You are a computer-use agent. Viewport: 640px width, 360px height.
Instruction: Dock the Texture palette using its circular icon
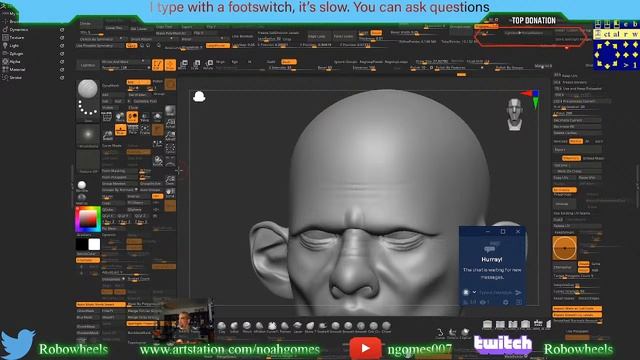point(62,38)
